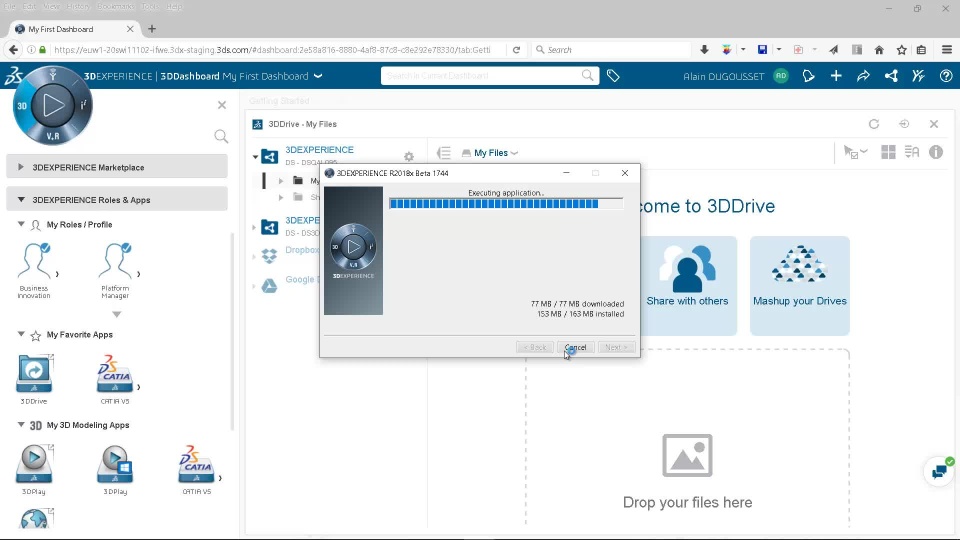Expand the 3DEXPERIENCE Marketplace section

tap(117, 167)
